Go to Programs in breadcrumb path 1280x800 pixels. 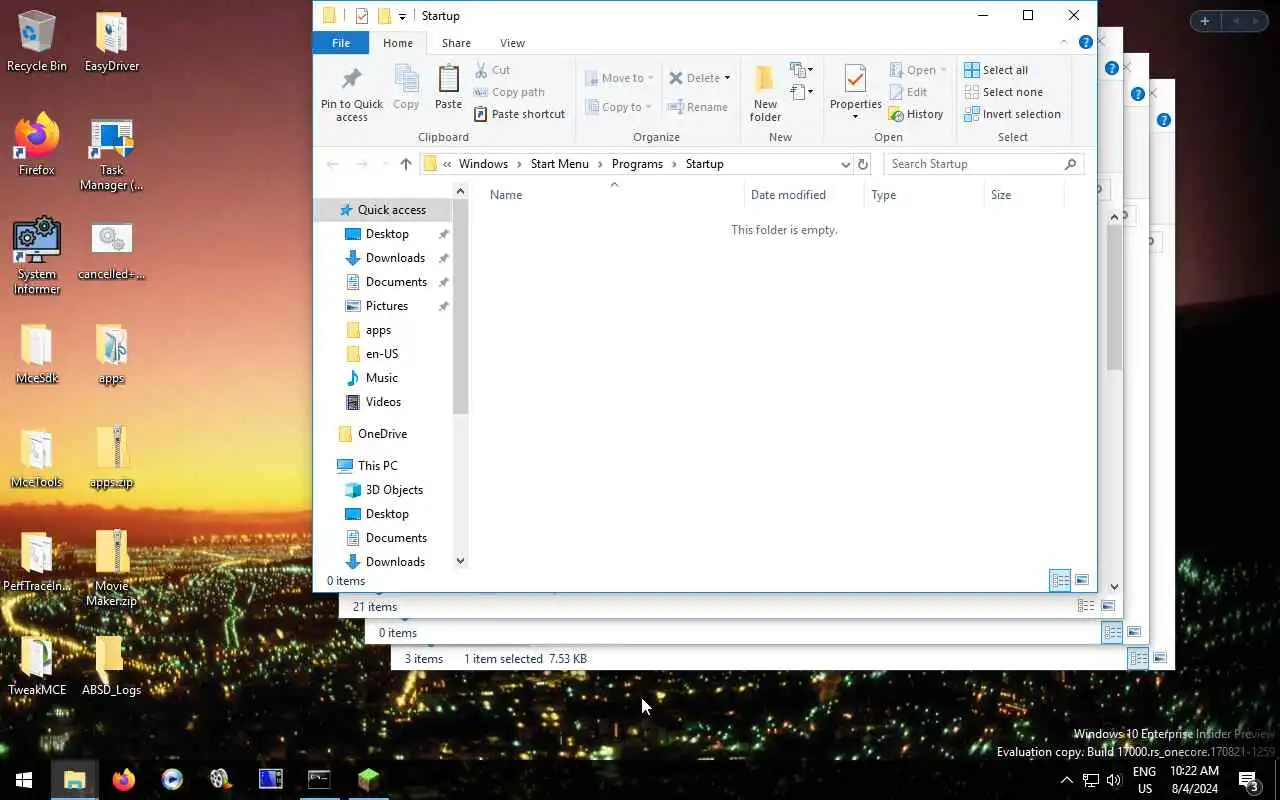pos(637,164)
